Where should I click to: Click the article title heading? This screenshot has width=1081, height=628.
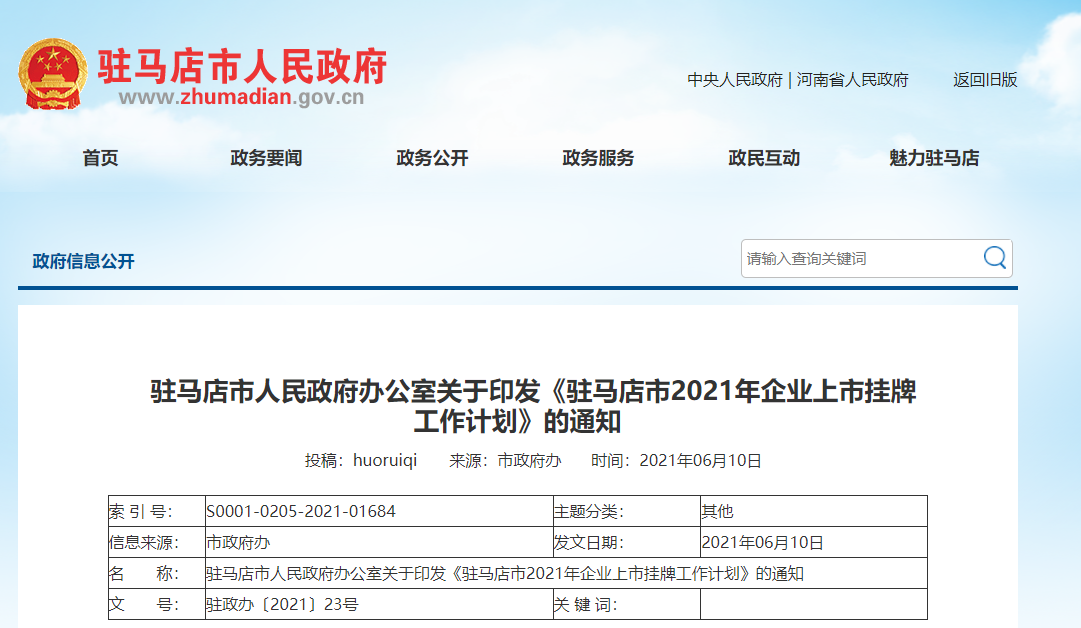[533, 406]
